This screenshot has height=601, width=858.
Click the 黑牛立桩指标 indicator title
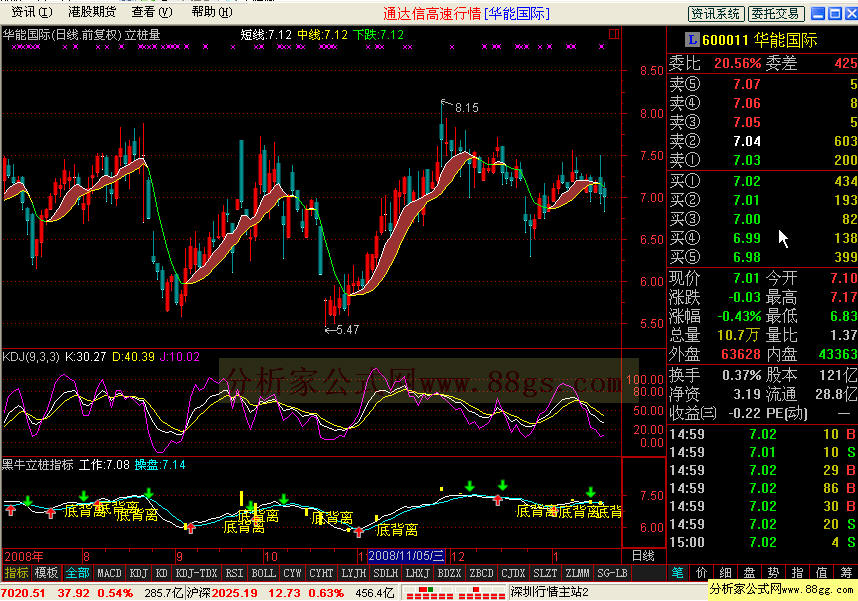[37, 465]
